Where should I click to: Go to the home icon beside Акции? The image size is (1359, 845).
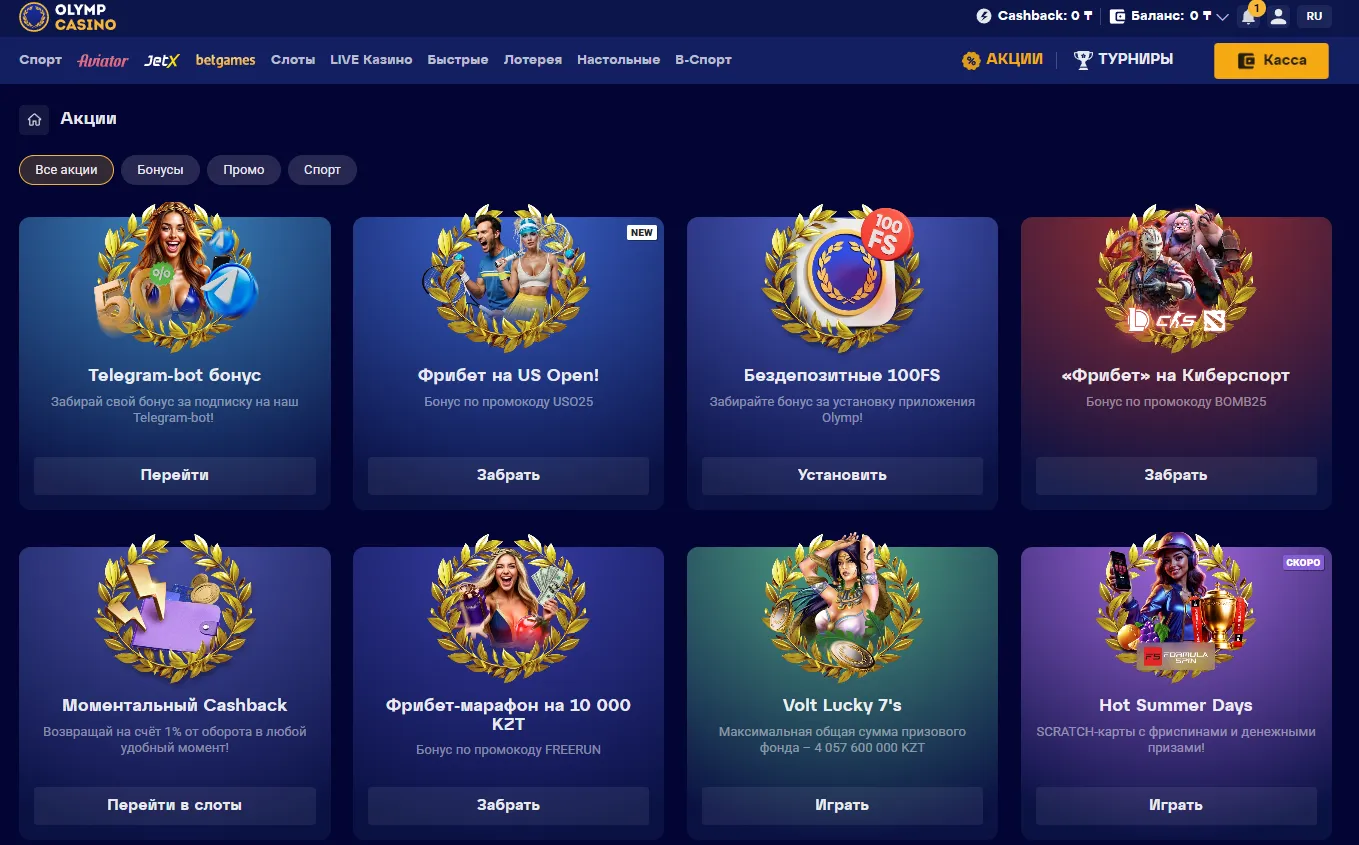coord(34,120)
